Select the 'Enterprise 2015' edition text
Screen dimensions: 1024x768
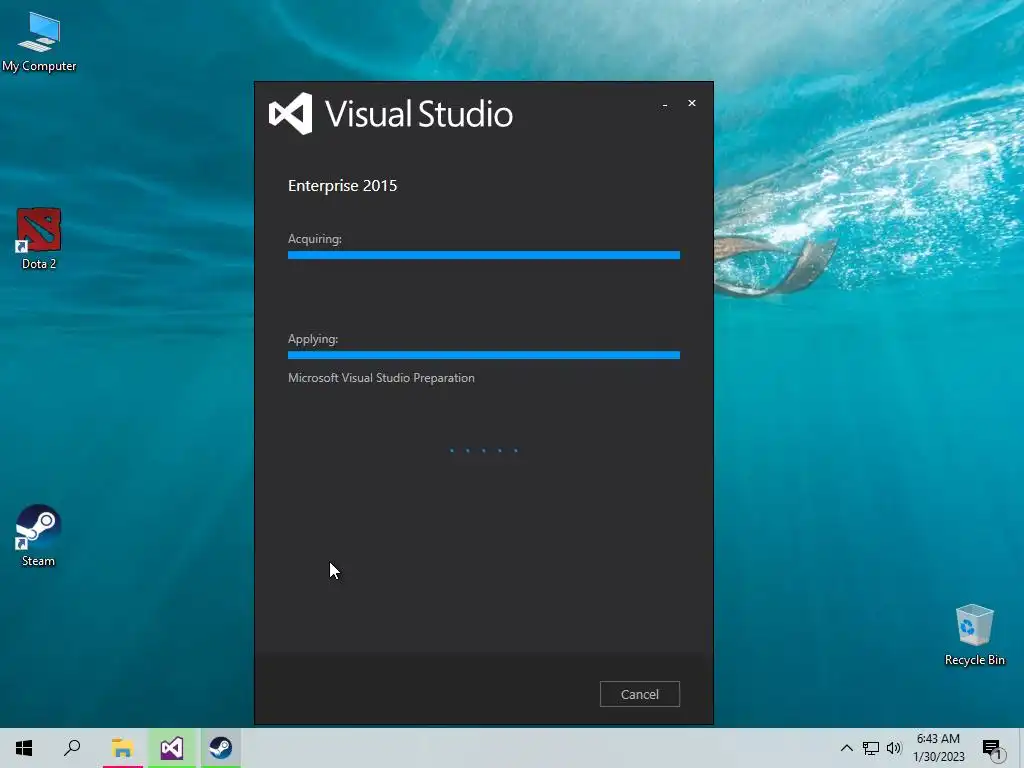click(342, 185)
